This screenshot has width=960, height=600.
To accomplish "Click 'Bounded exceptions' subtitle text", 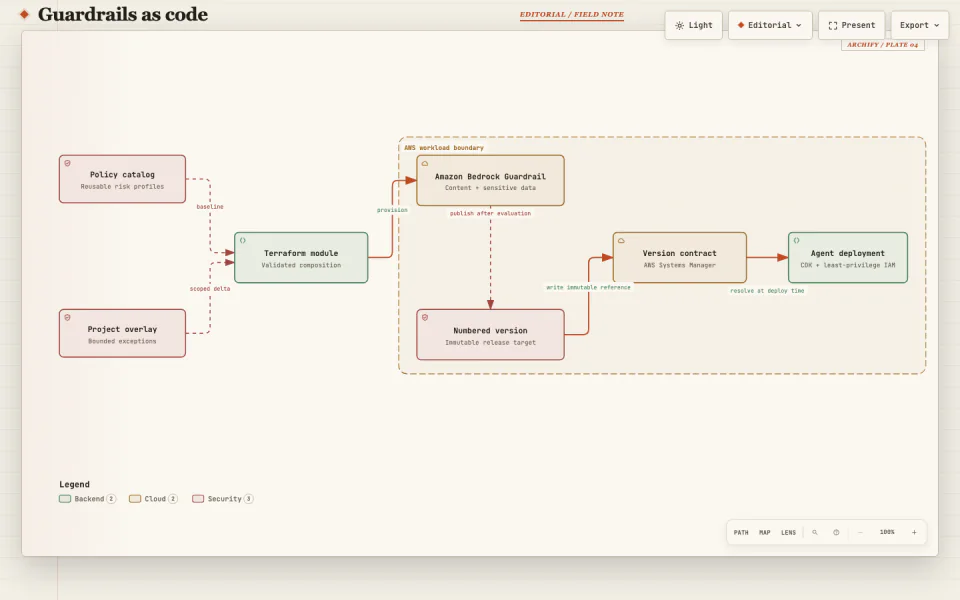I will tap(122, 342).
